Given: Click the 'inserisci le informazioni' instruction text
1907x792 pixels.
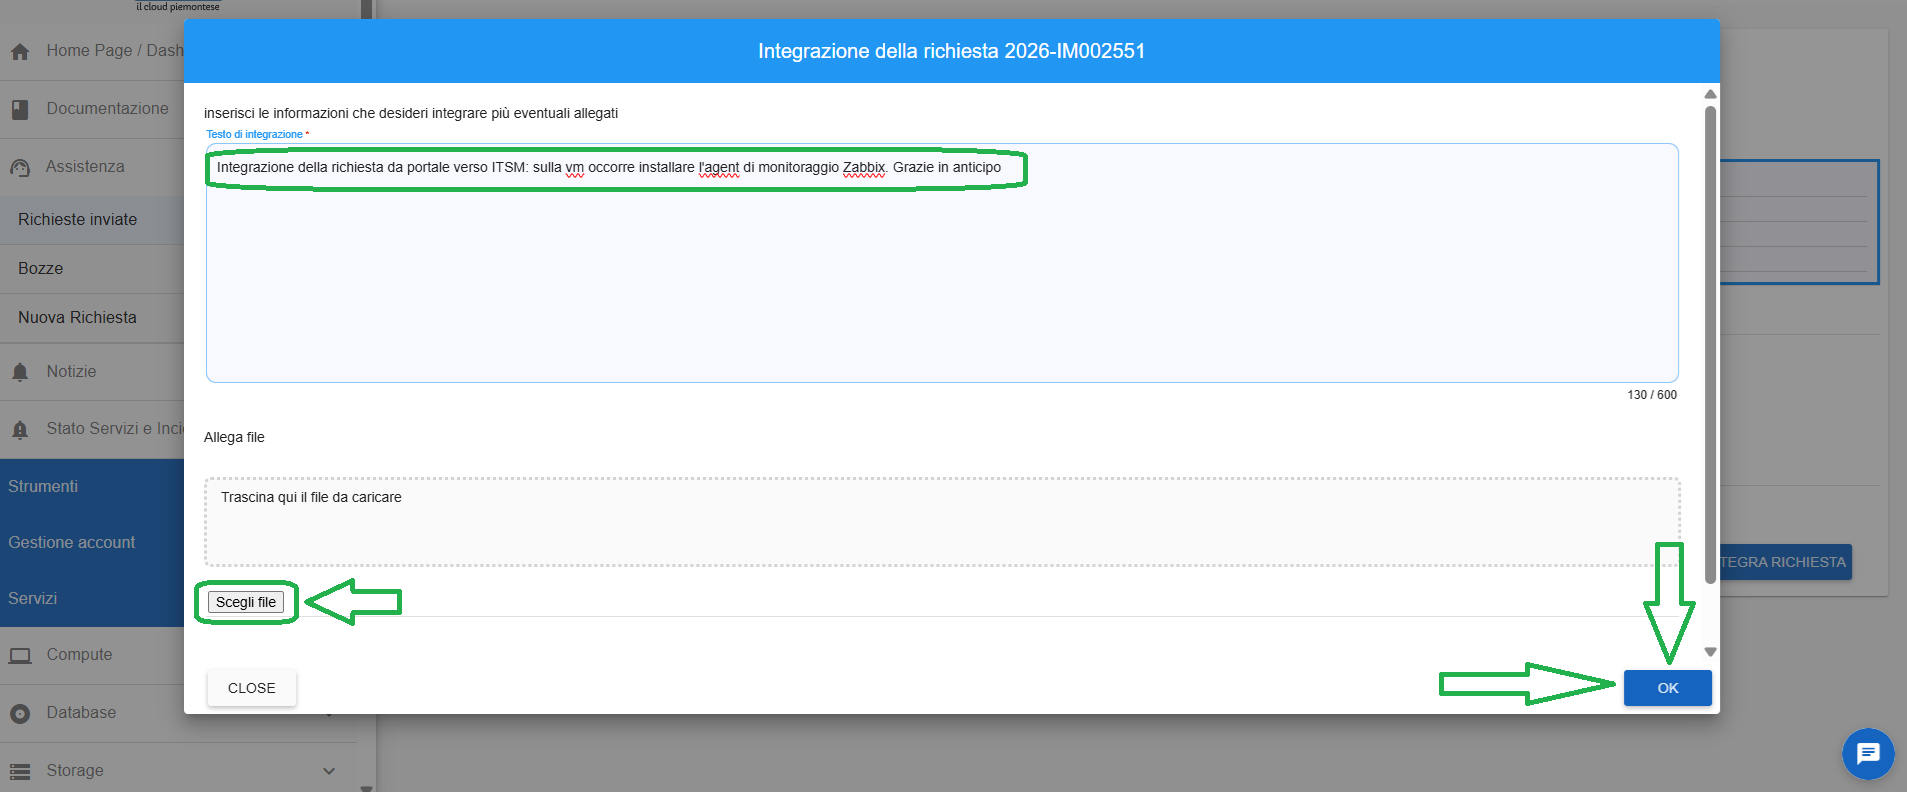Looking at the screenshot, I should (x=411, y=113).
